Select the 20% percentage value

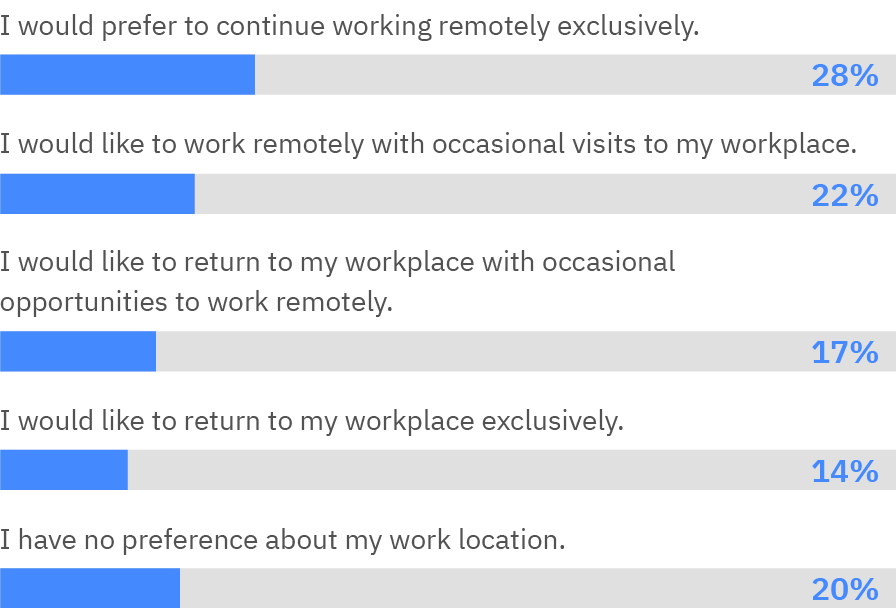click(x=844, y=588)
